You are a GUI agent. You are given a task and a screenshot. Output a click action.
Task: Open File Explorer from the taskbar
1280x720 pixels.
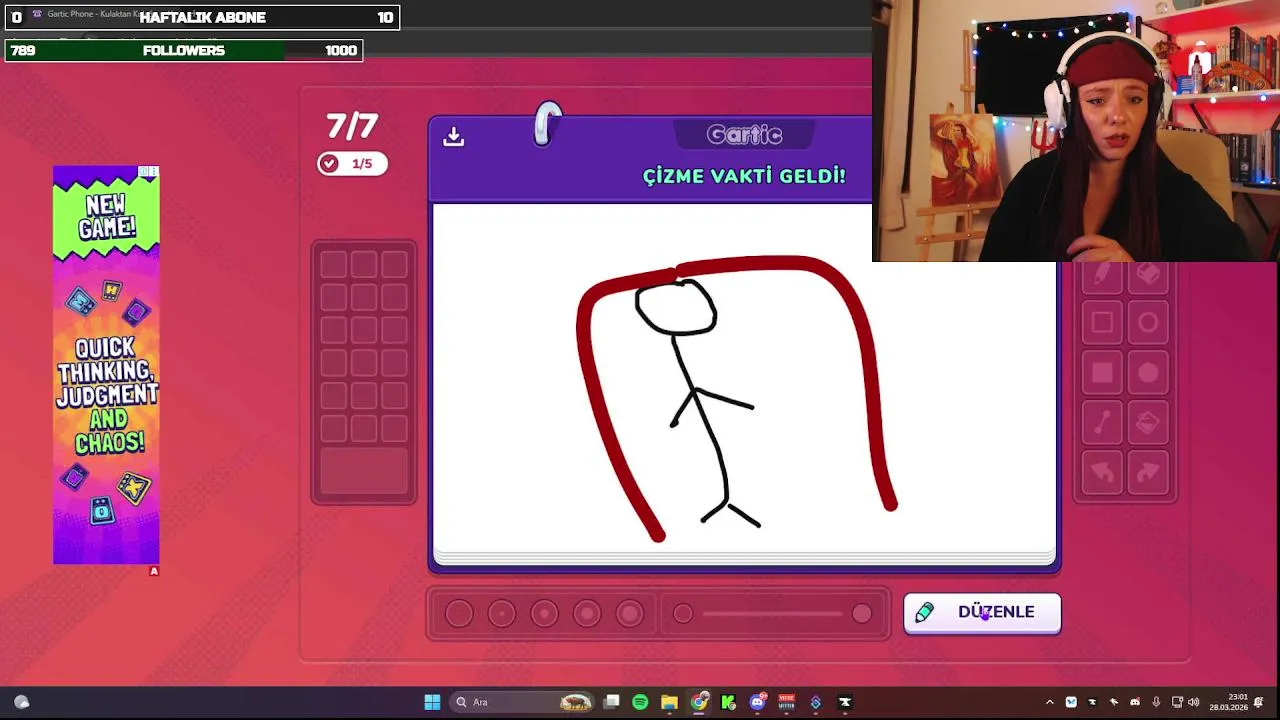pyautogui.click(x=669, y=702)
